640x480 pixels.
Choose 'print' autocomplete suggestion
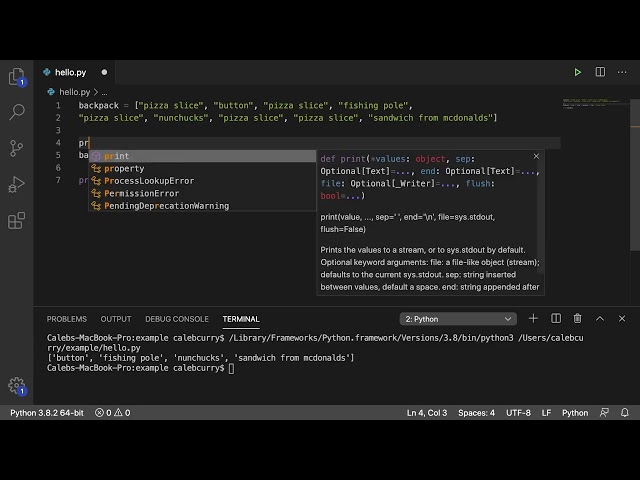pyautogui.click(x=202, y=156)
